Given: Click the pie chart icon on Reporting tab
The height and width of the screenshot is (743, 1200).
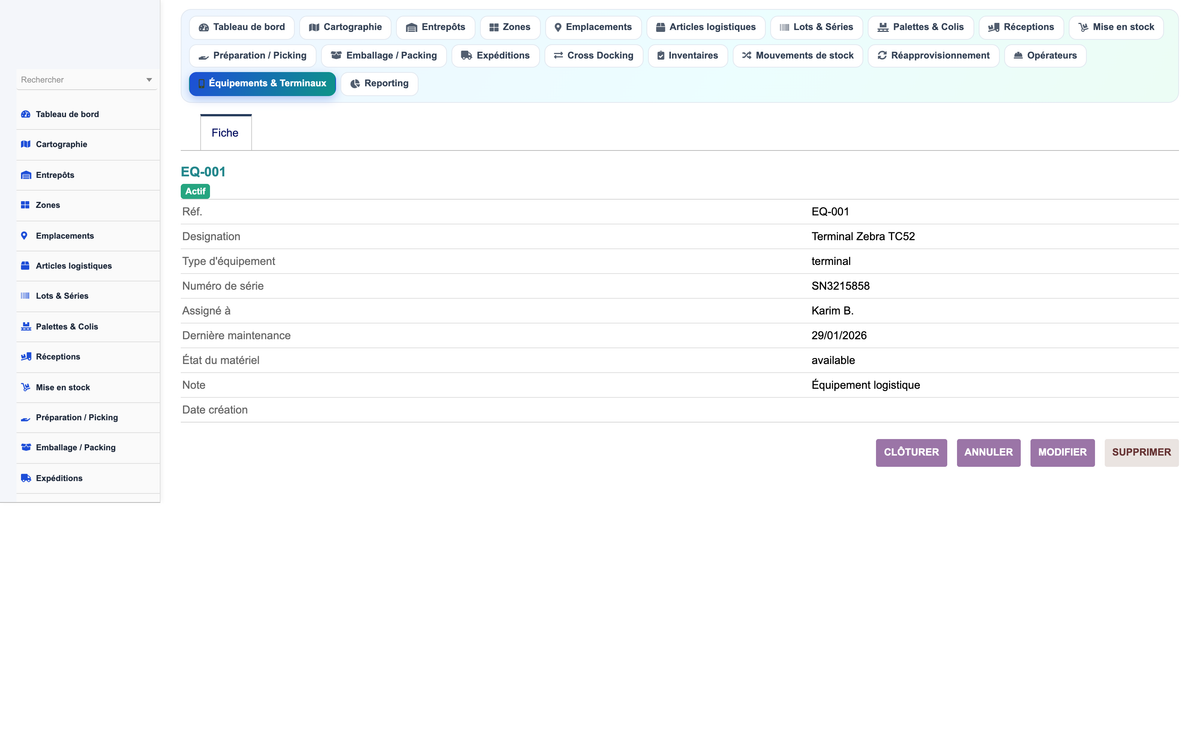Looking at the screenshot, I should [x=355, y=84].
